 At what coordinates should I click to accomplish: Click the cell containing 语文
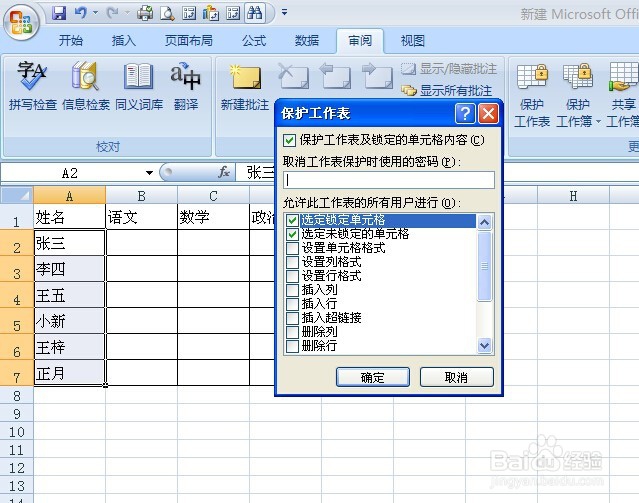(x=141, y=217)
